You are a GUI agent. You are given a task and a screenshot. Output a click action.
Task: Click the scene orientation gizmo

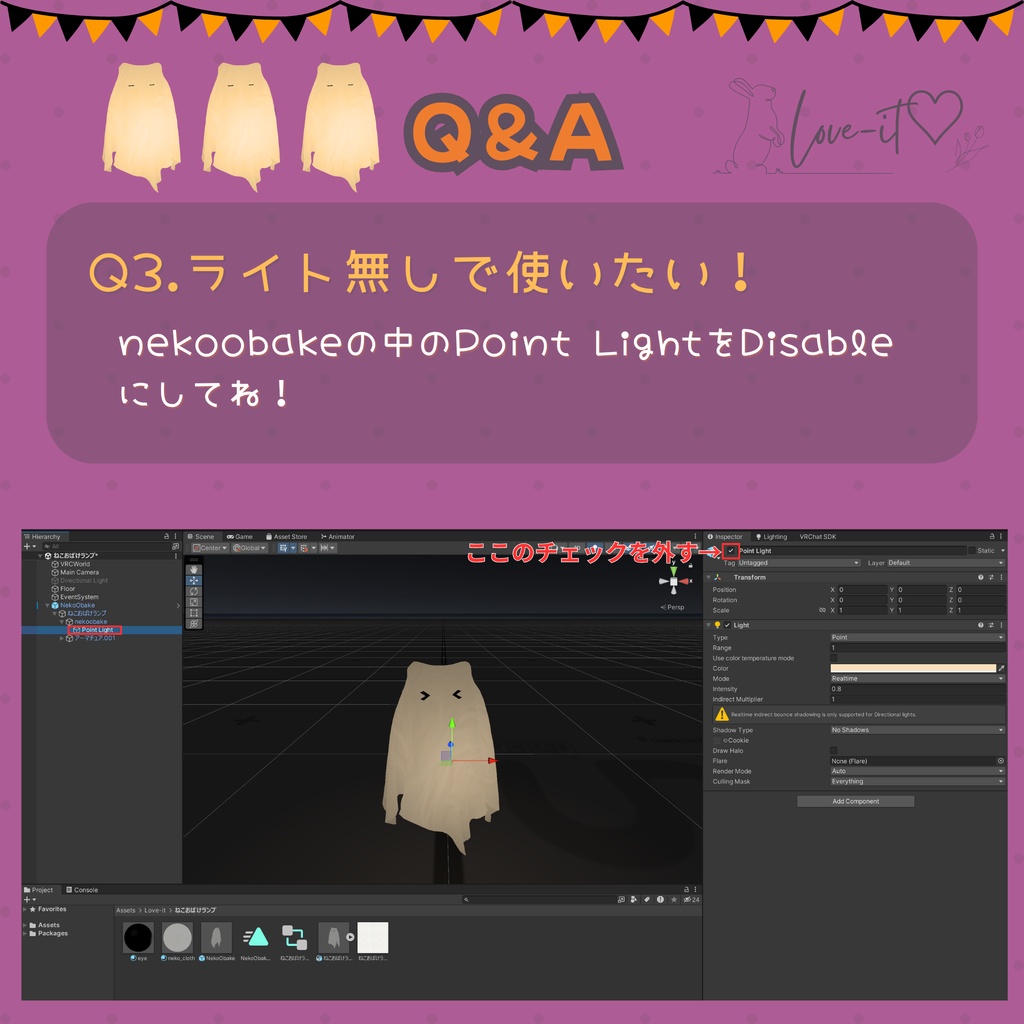point(673,581)
